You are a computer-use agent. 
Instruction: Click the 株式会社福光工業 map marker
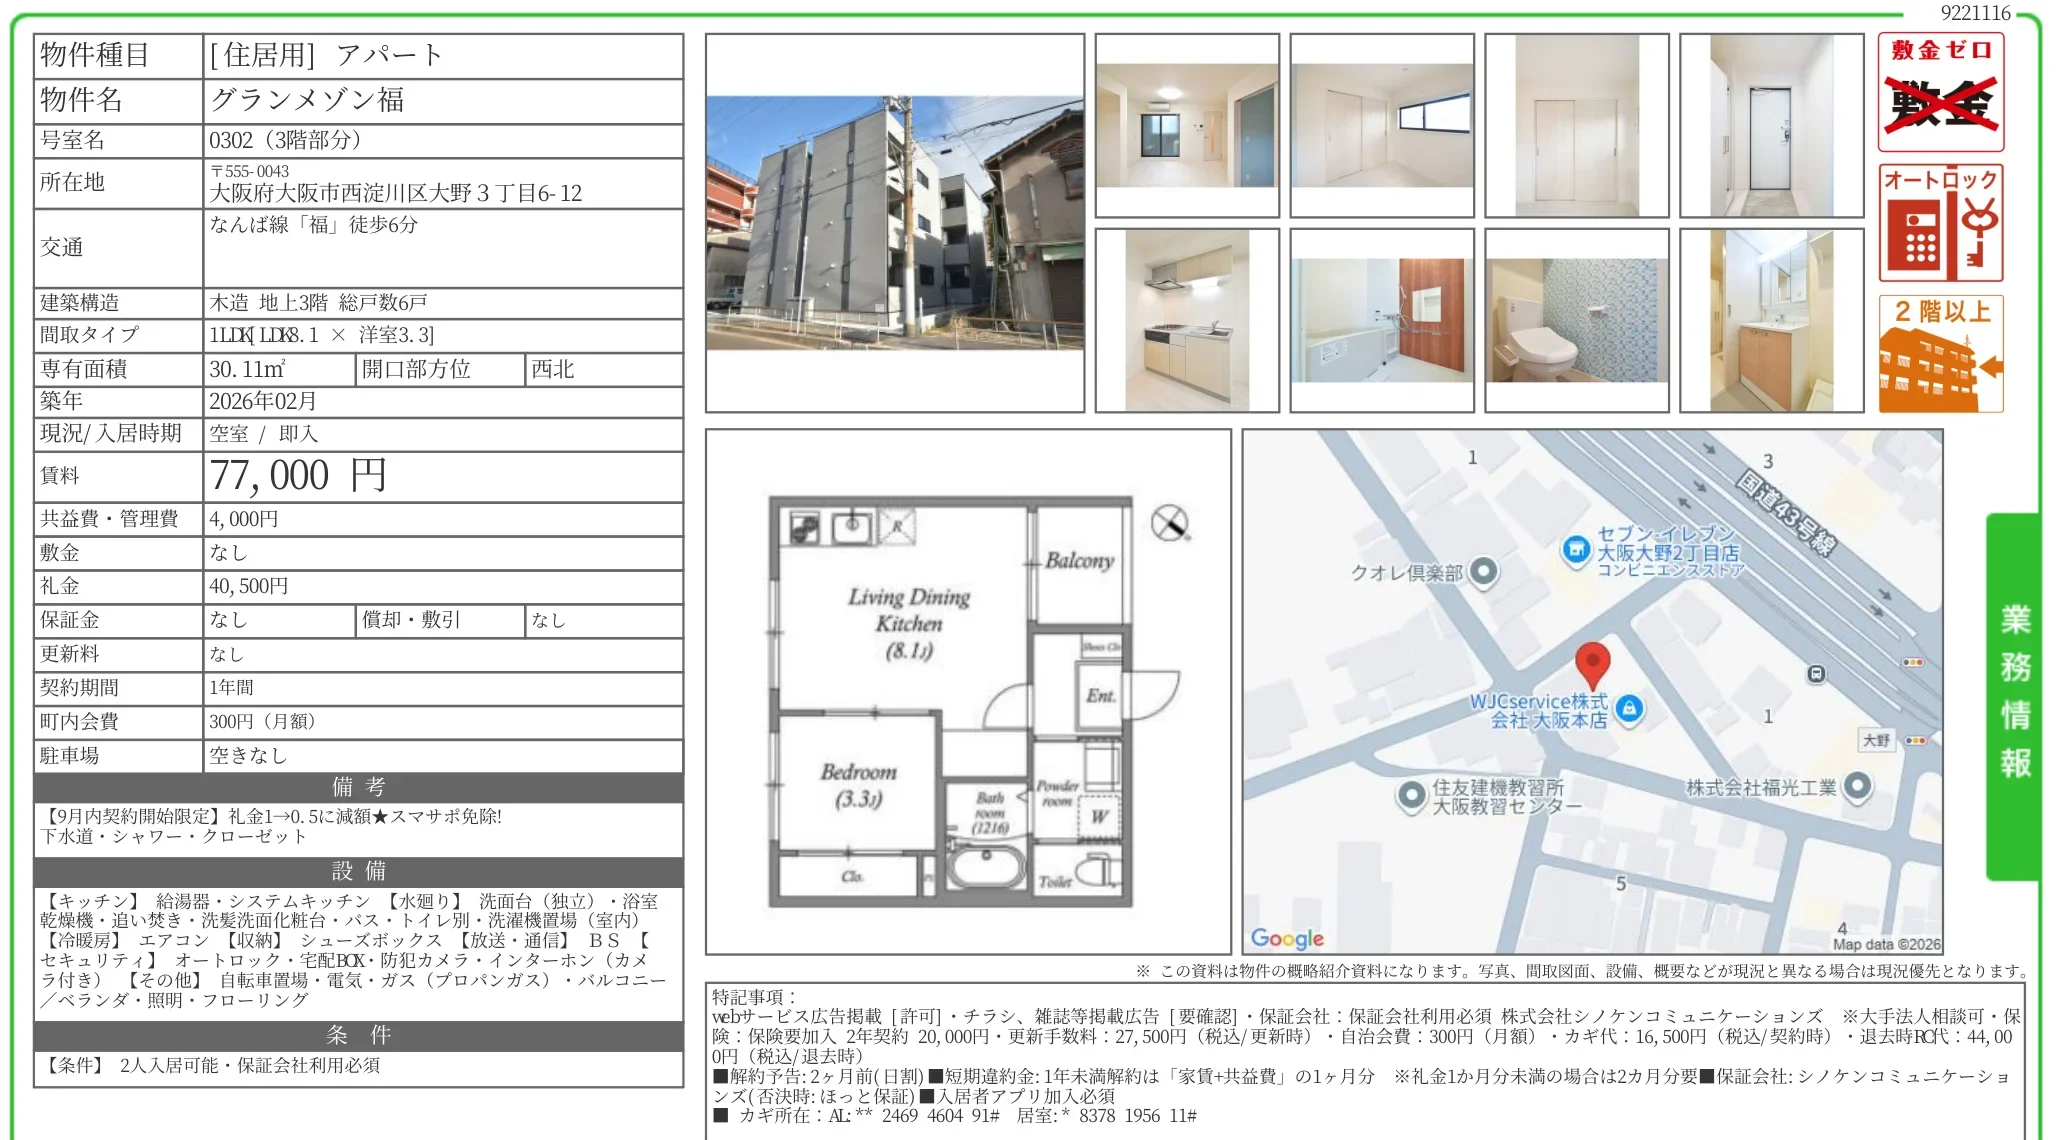coord(1857,786)
